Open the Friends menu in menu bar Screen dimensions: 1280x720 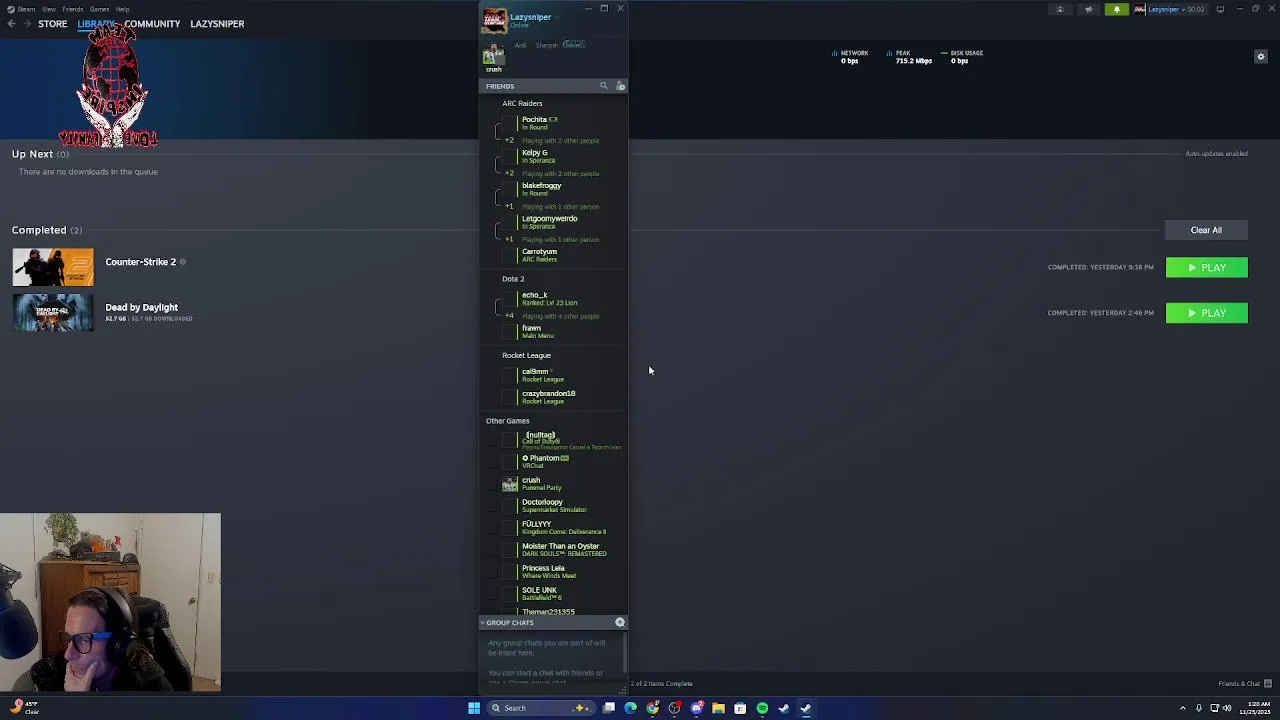pyautogui.click(x=72, y=9)
